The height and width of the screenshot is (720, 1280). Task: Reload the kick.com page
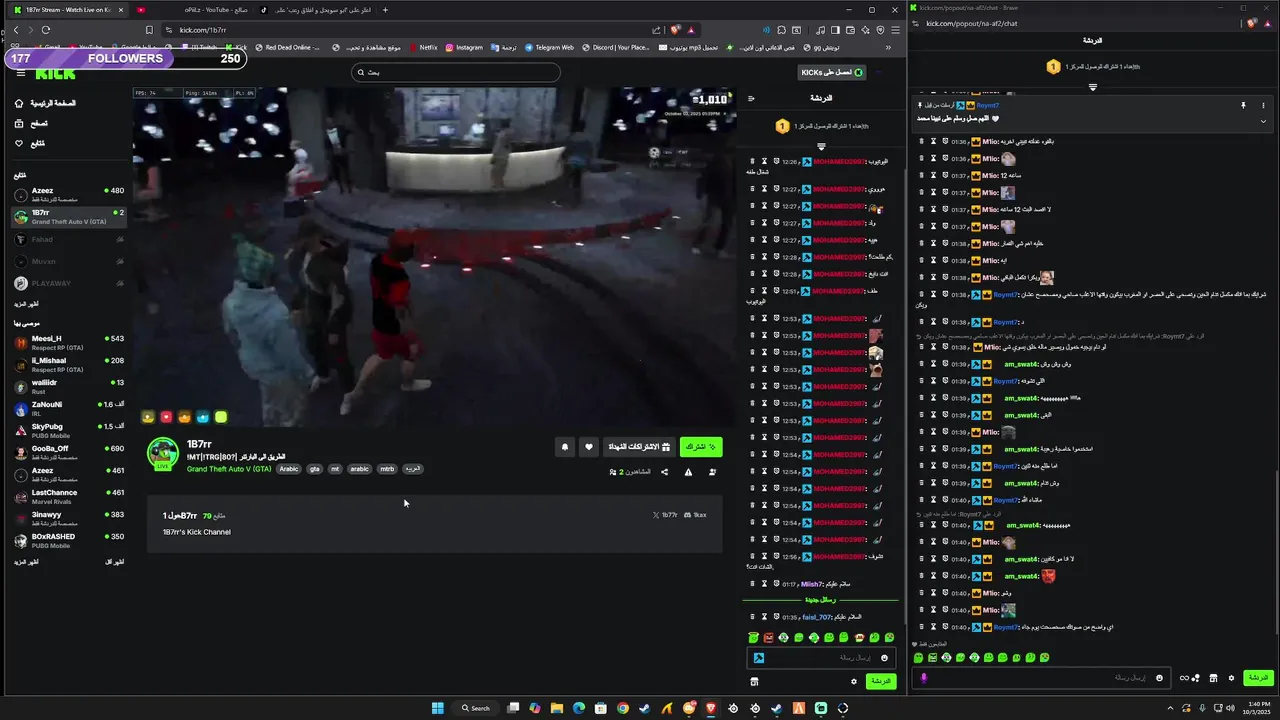[x=46, y=30]
